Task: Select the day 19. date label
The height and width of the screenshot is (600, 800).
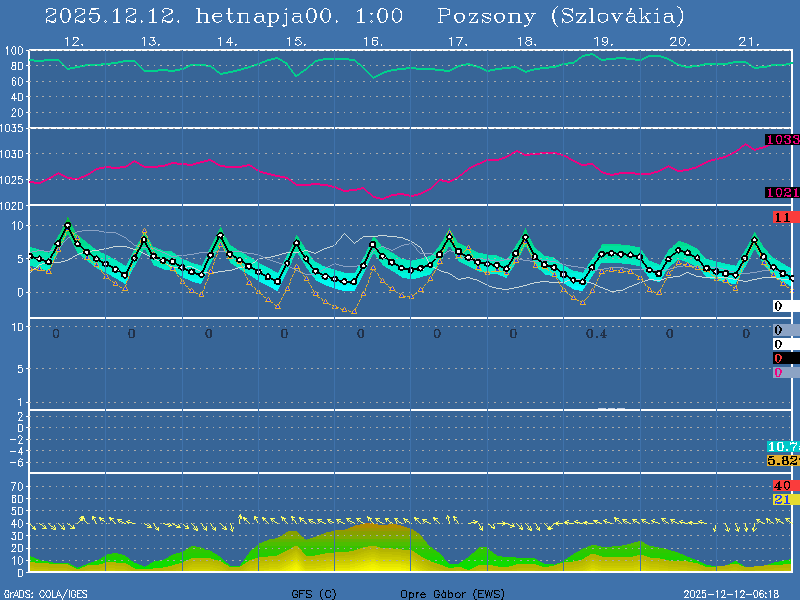Action: [603, 42]
